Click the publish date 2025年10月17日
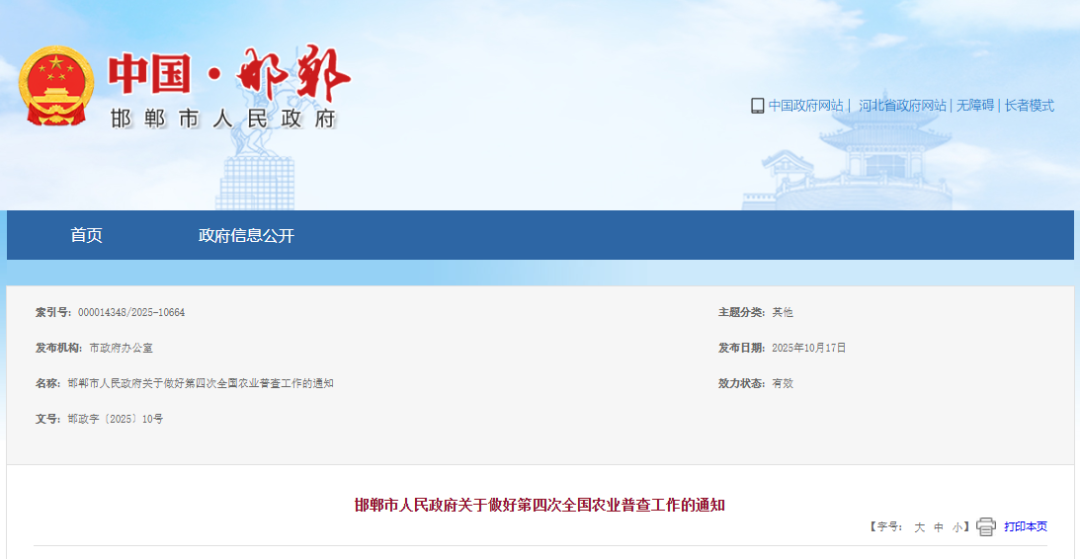 point(809,348)
